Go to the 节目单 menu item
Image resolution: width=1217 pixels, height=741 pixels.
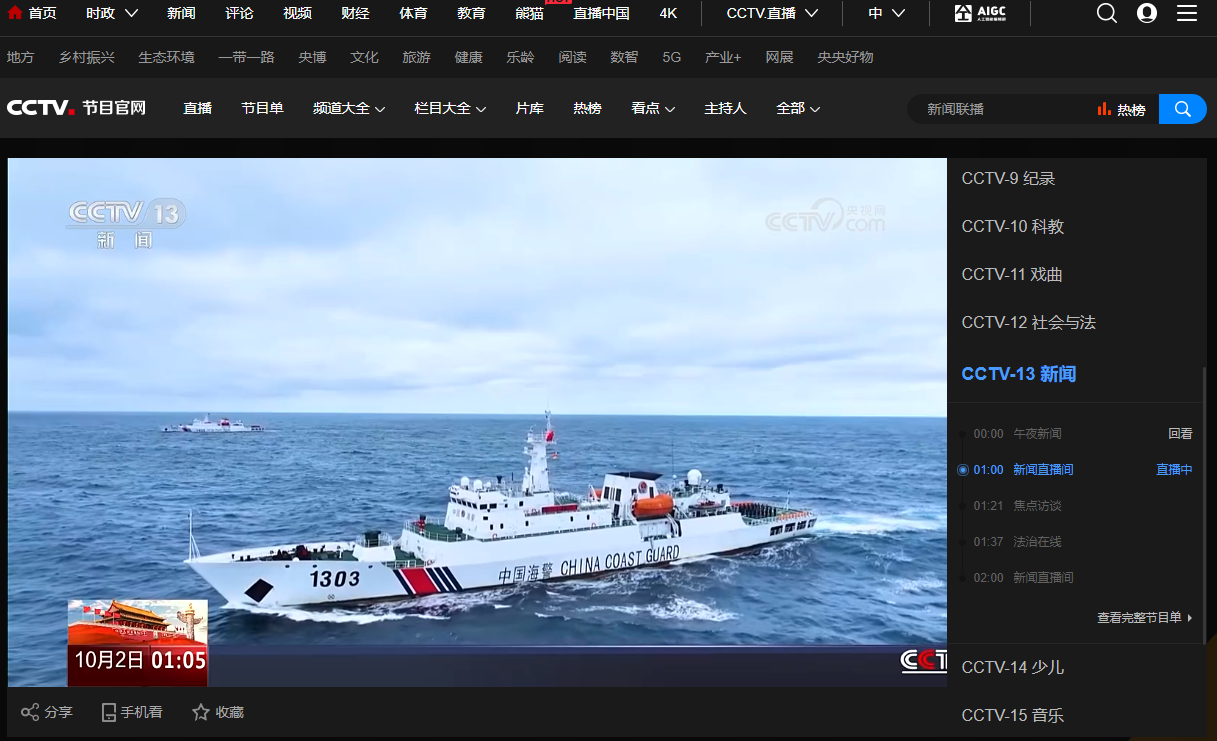pos(262,108)
